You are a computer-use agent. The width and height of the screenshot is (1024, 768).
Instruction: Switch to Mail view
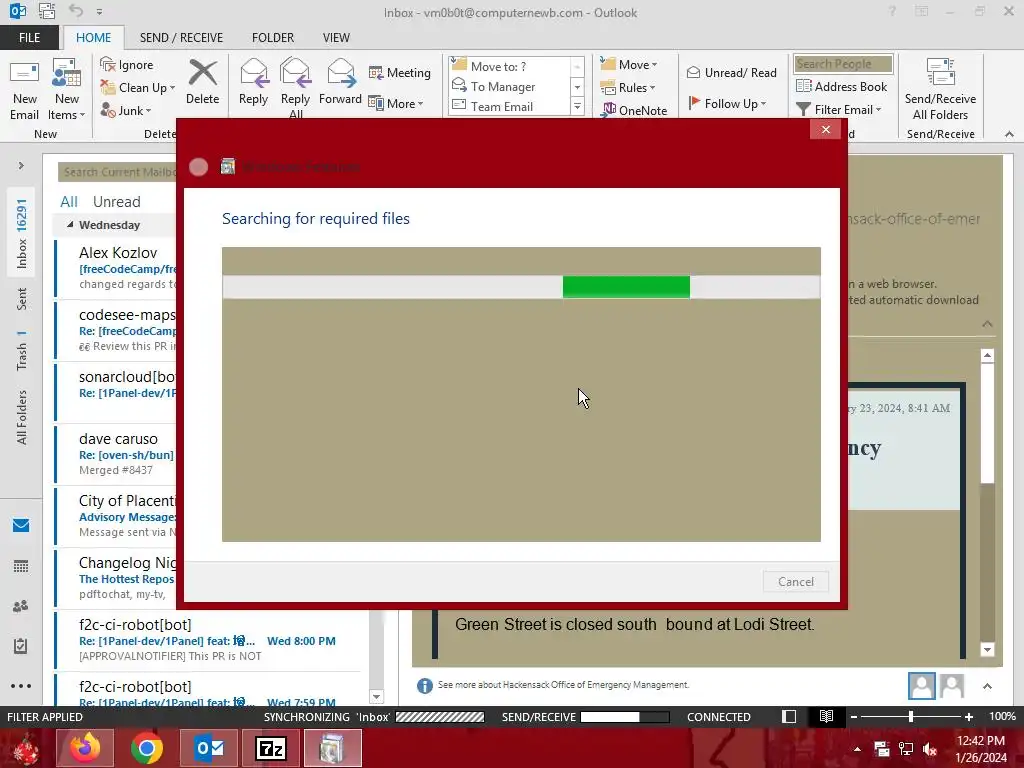pyautogui.click(x=21, y=526)
